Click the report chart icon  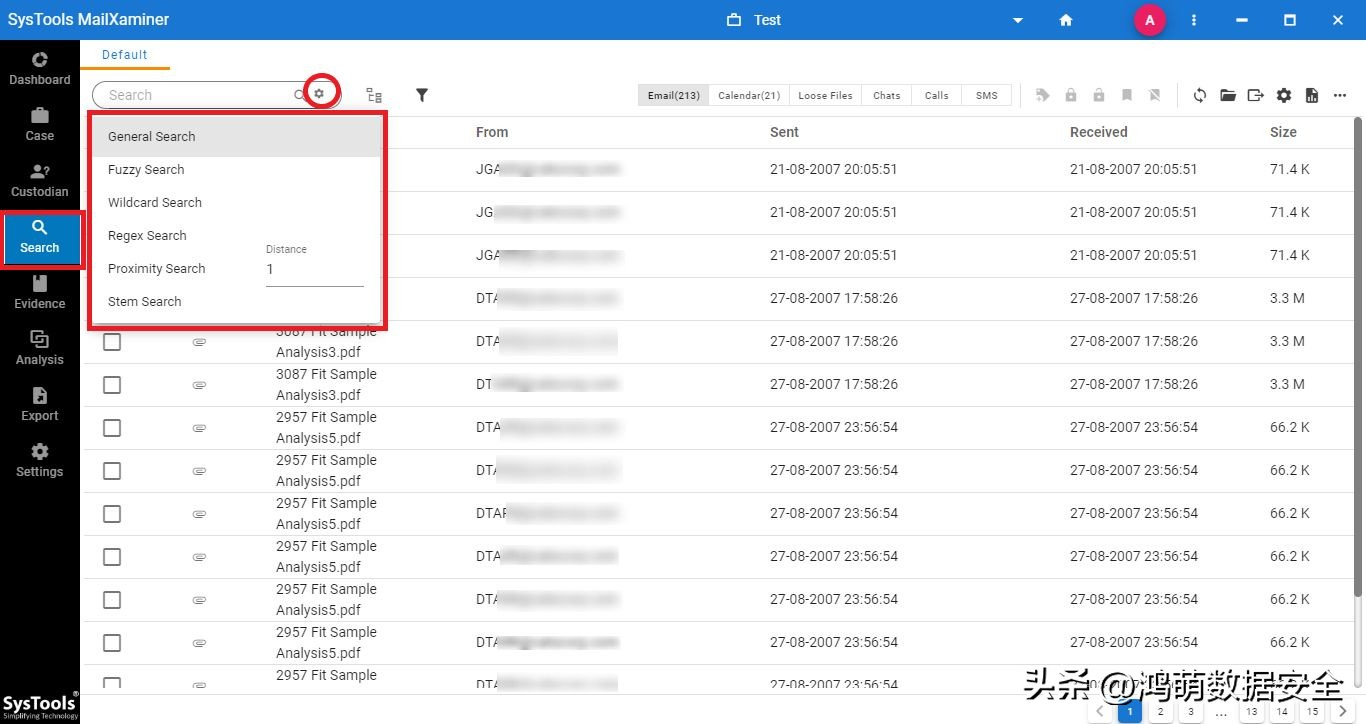pos(1312,95)
